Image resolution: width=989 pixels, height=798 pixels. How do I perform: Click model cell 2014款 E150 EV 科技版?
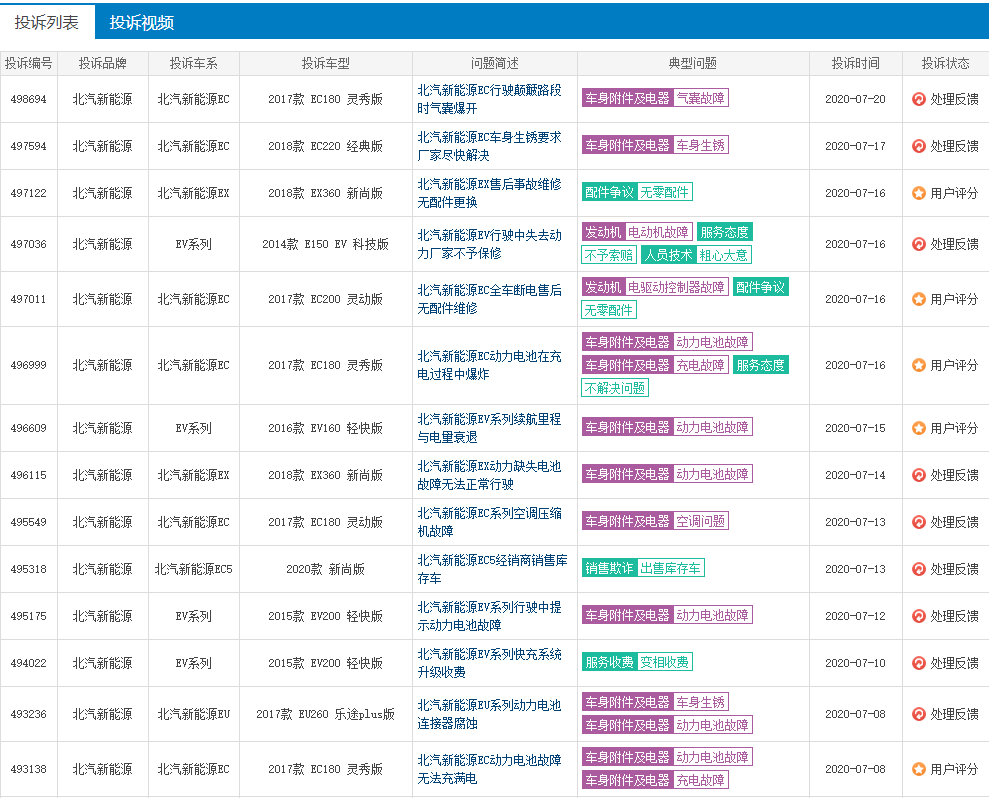325,244
